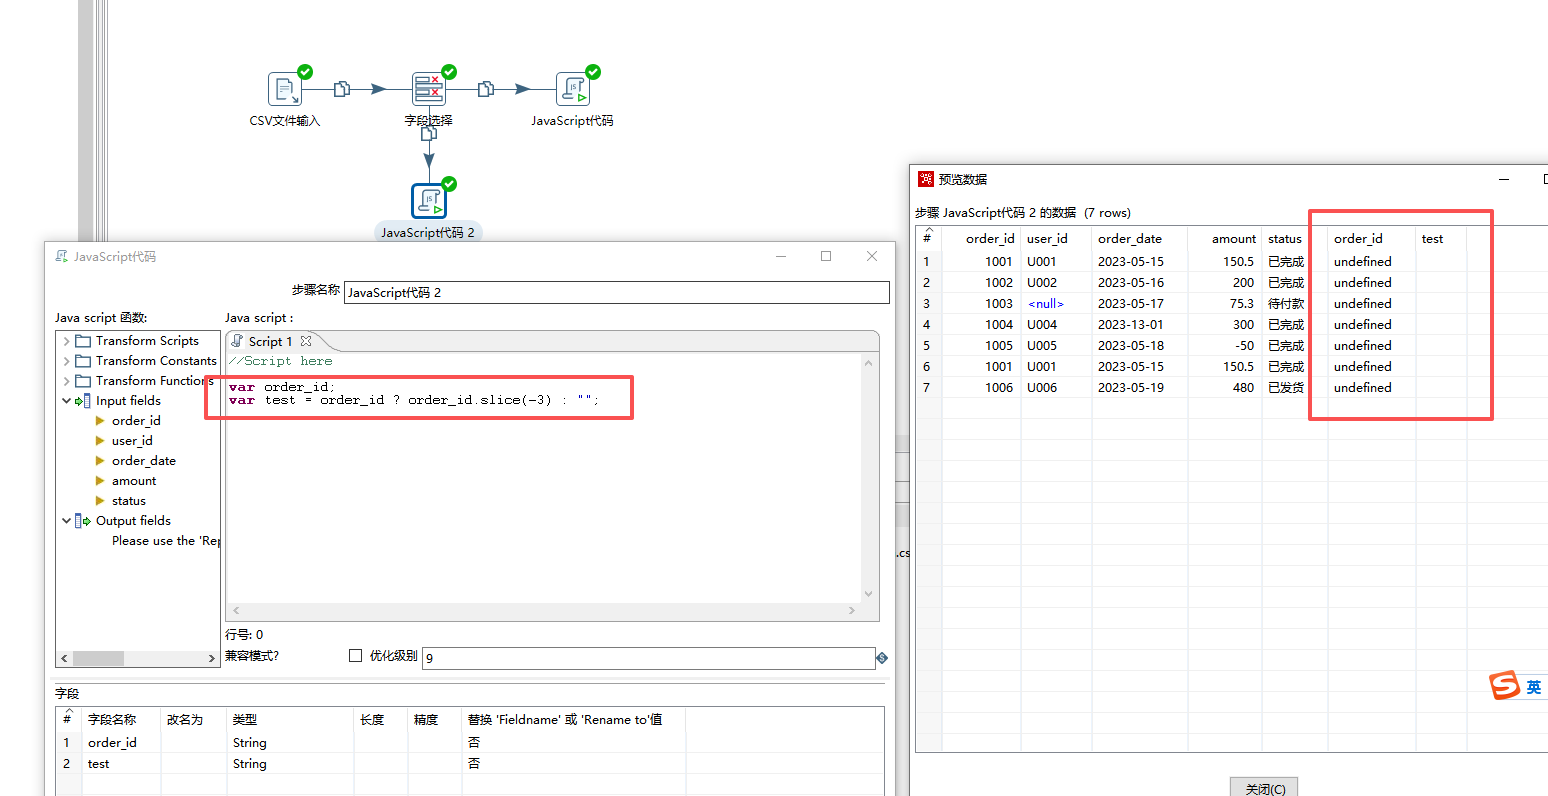Select the 字段选择 step icon on canvas
This screenshot has width=1548, height=796.
[429, 89]
